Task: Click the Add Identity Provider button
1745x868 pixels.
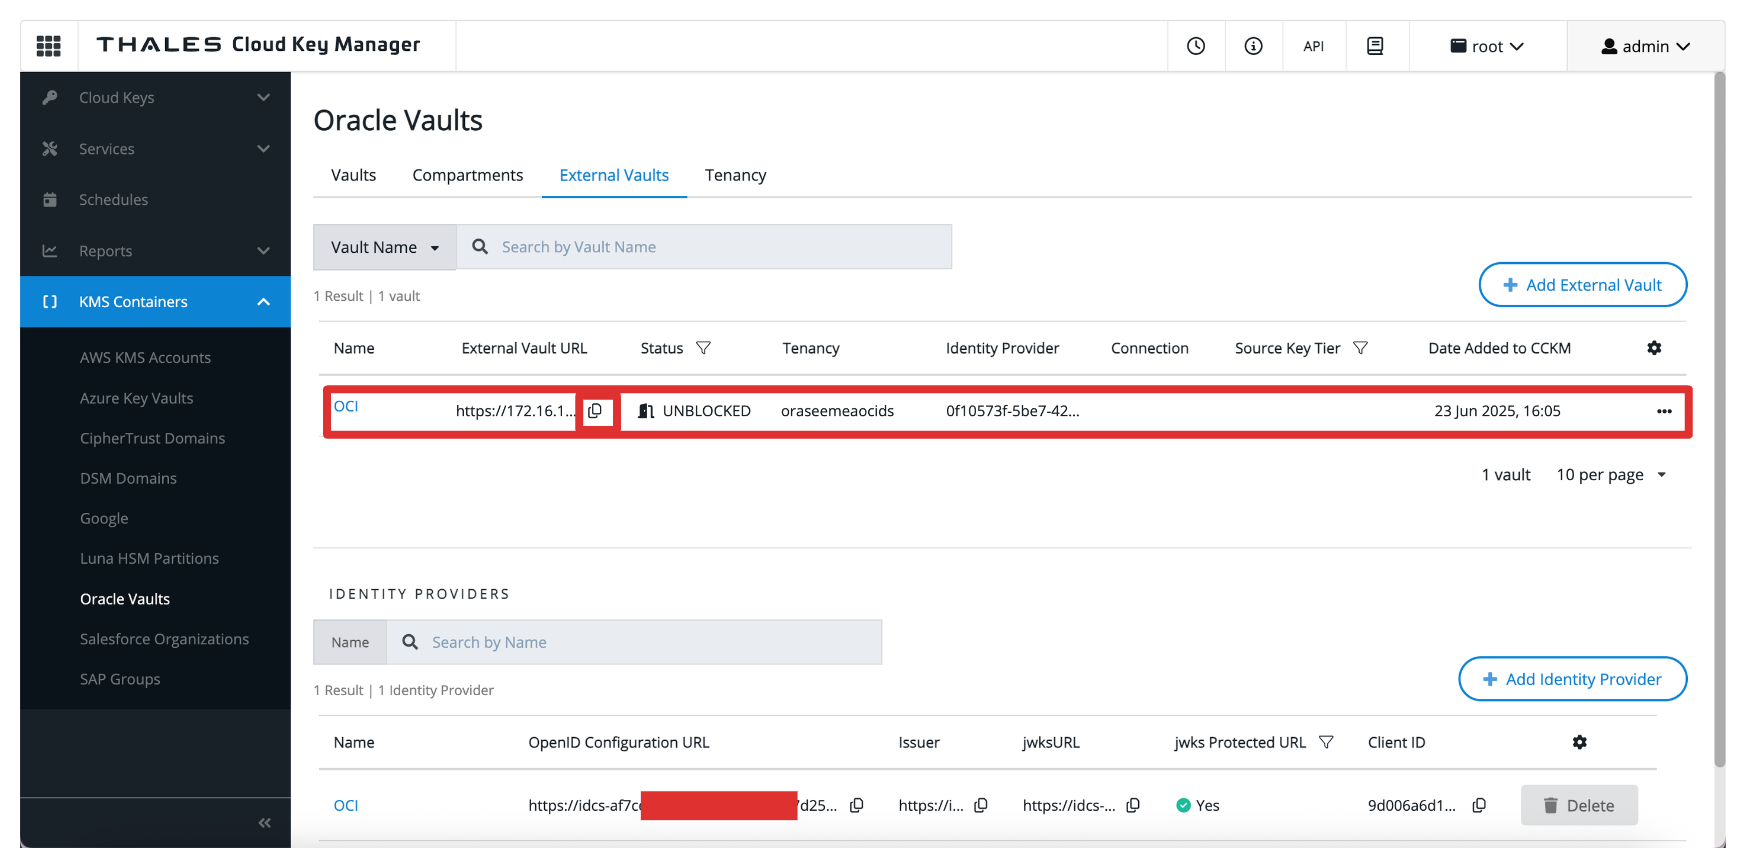Action: [x=1572, y=679]
